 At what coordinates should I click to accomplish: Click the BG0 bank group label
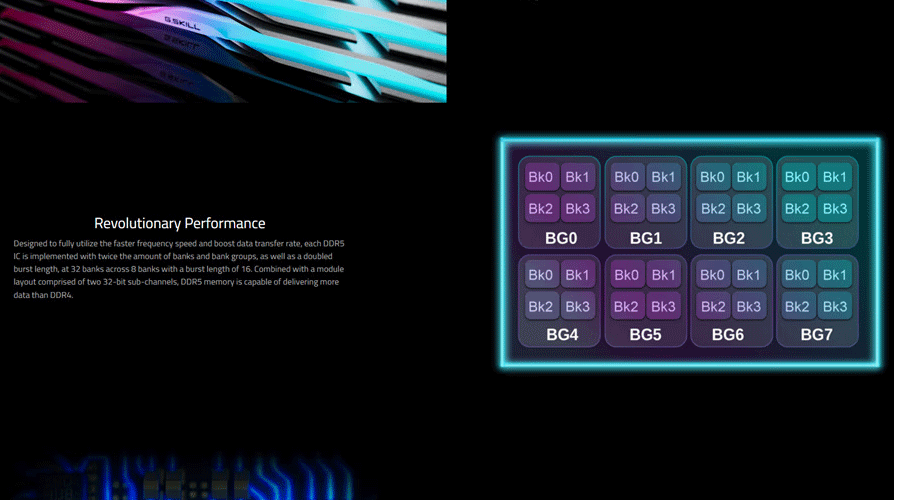[x=560, y=238]
